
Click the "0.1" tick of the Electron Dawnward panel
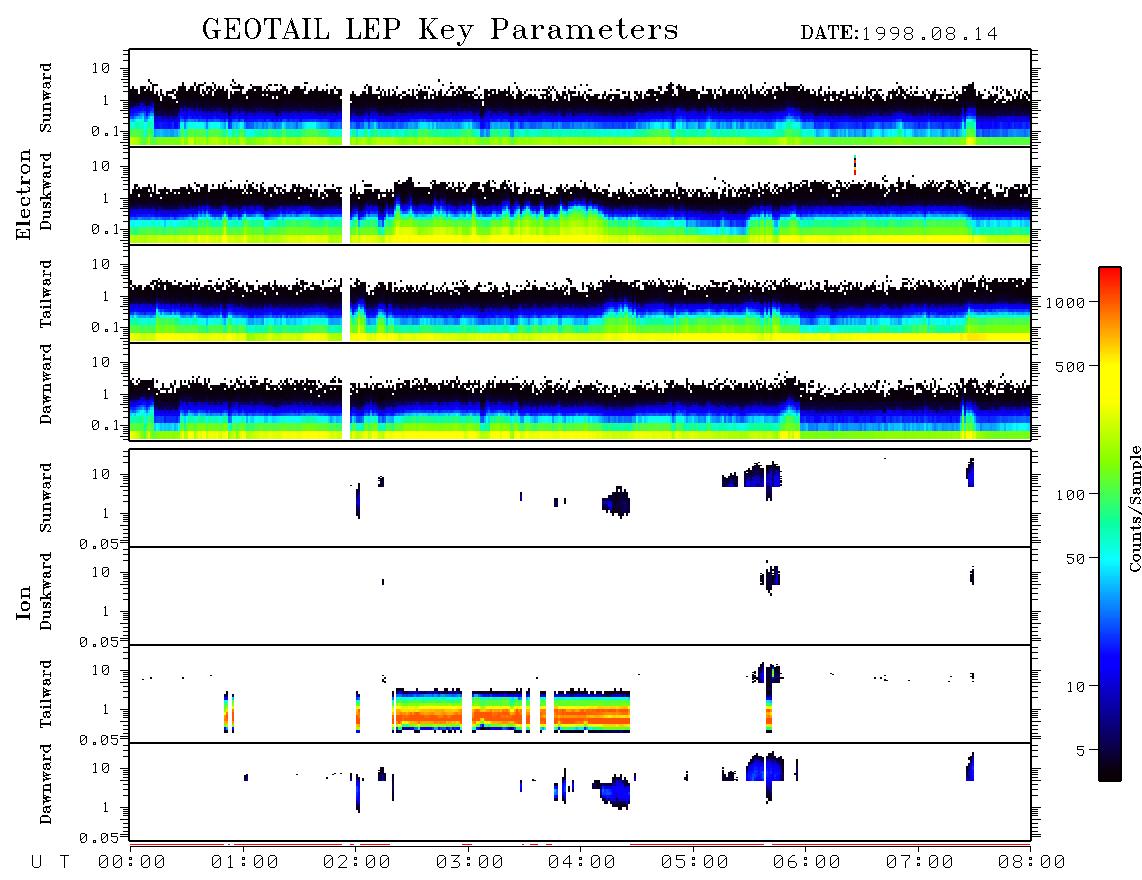105,425
